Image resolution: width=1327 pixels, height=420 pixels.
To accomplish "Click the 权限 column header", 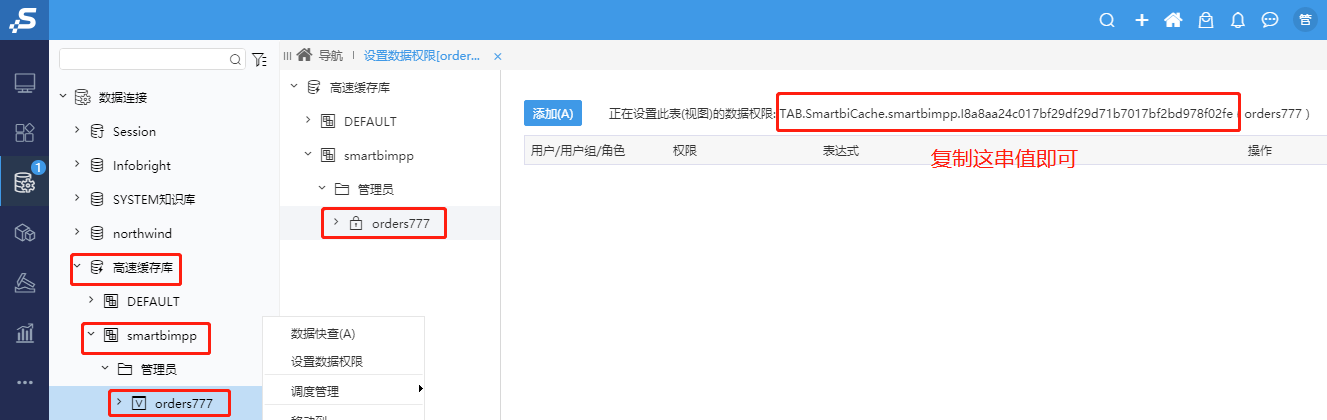I will 685,151.
